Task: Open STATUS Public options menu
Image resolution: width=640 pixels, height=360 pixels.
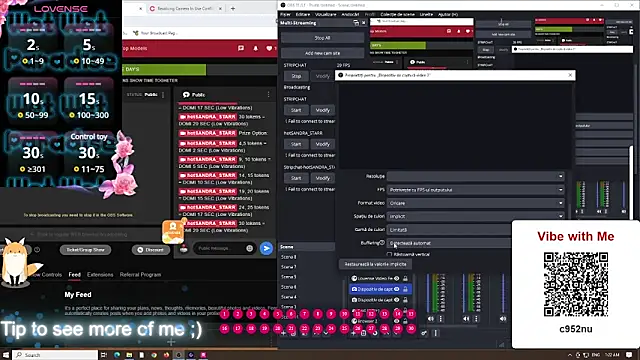Action: (x=163, y=95)
